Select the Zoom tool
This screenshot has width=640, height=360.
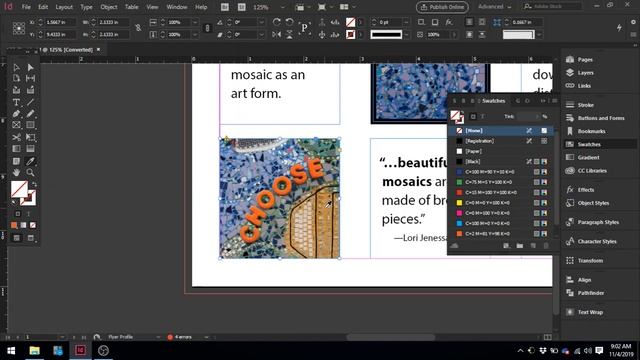(x=31, y=173)
